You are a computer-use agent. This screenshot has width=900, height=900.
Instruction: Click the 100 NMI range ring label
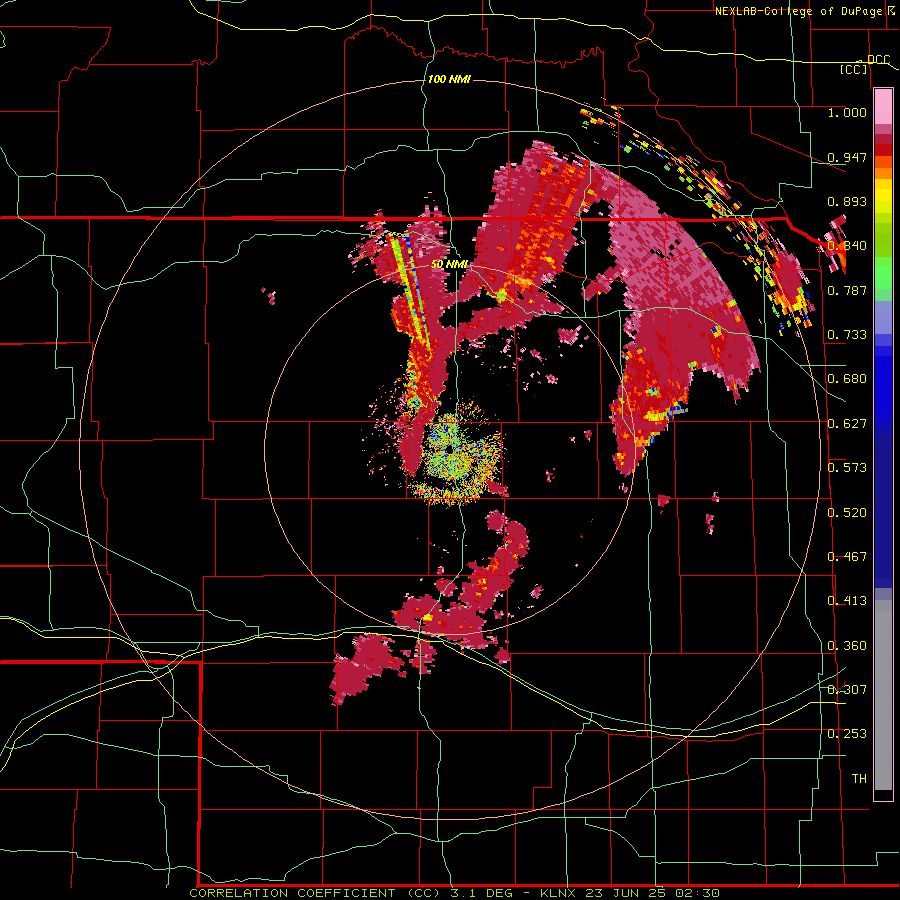point(449,79)
